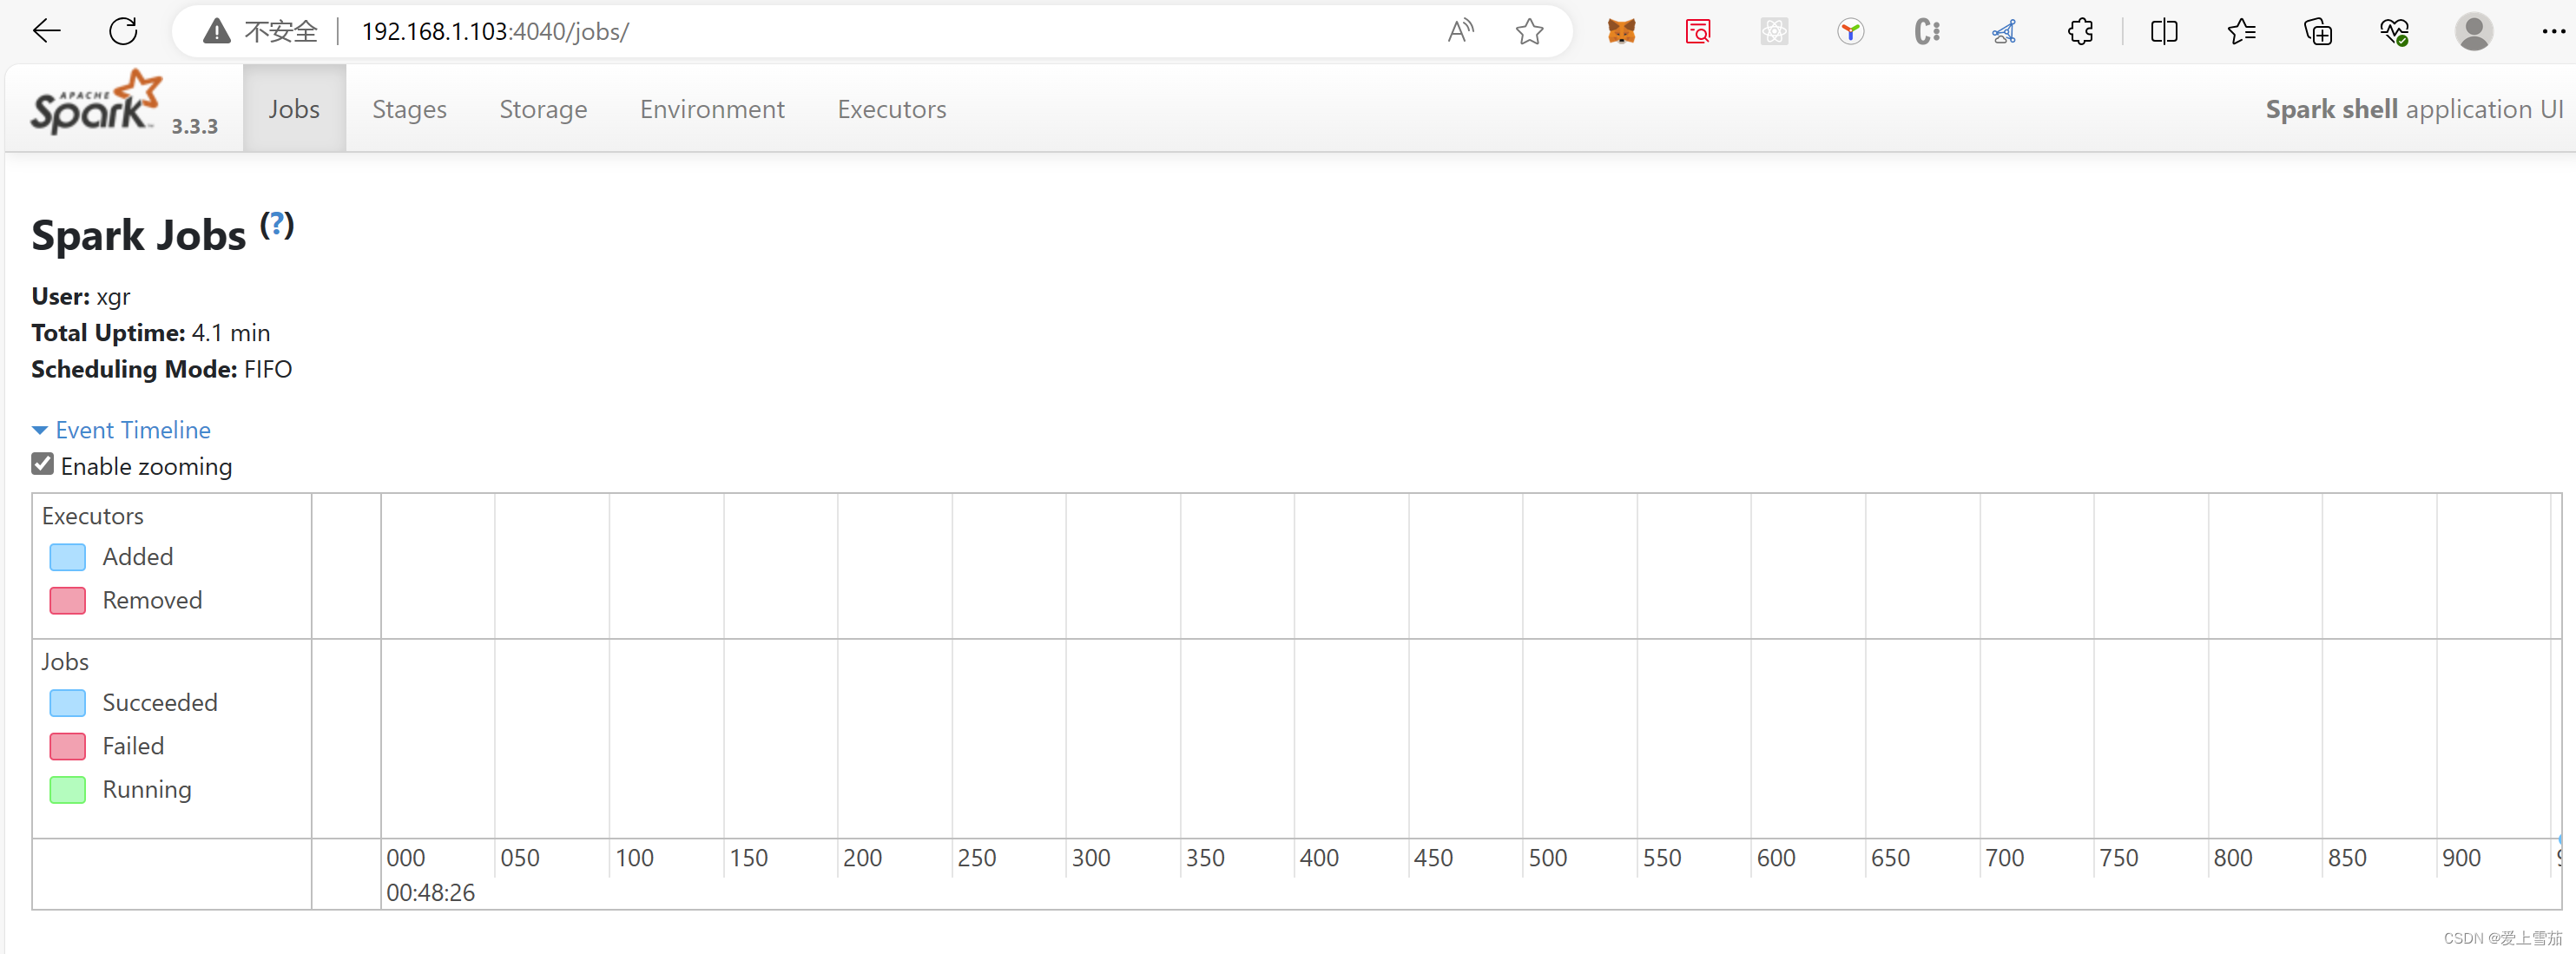Reload the page with refresh icon
The image size is (2576, 954).
123,31
